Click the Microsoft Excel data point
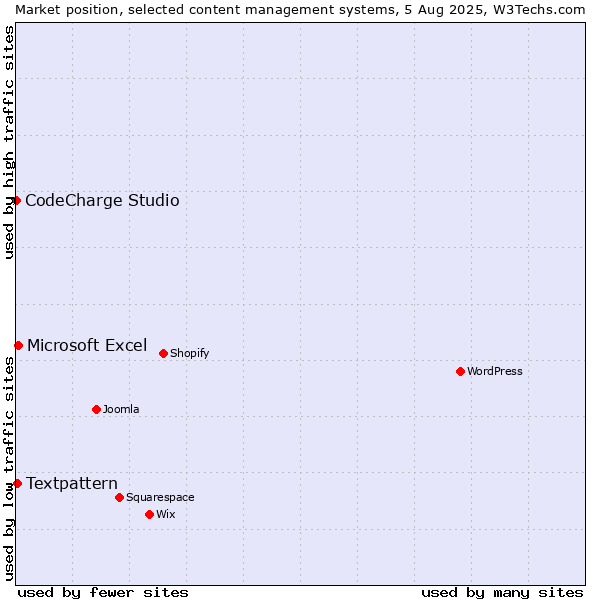The image size is (600, 600). point(18,346)
